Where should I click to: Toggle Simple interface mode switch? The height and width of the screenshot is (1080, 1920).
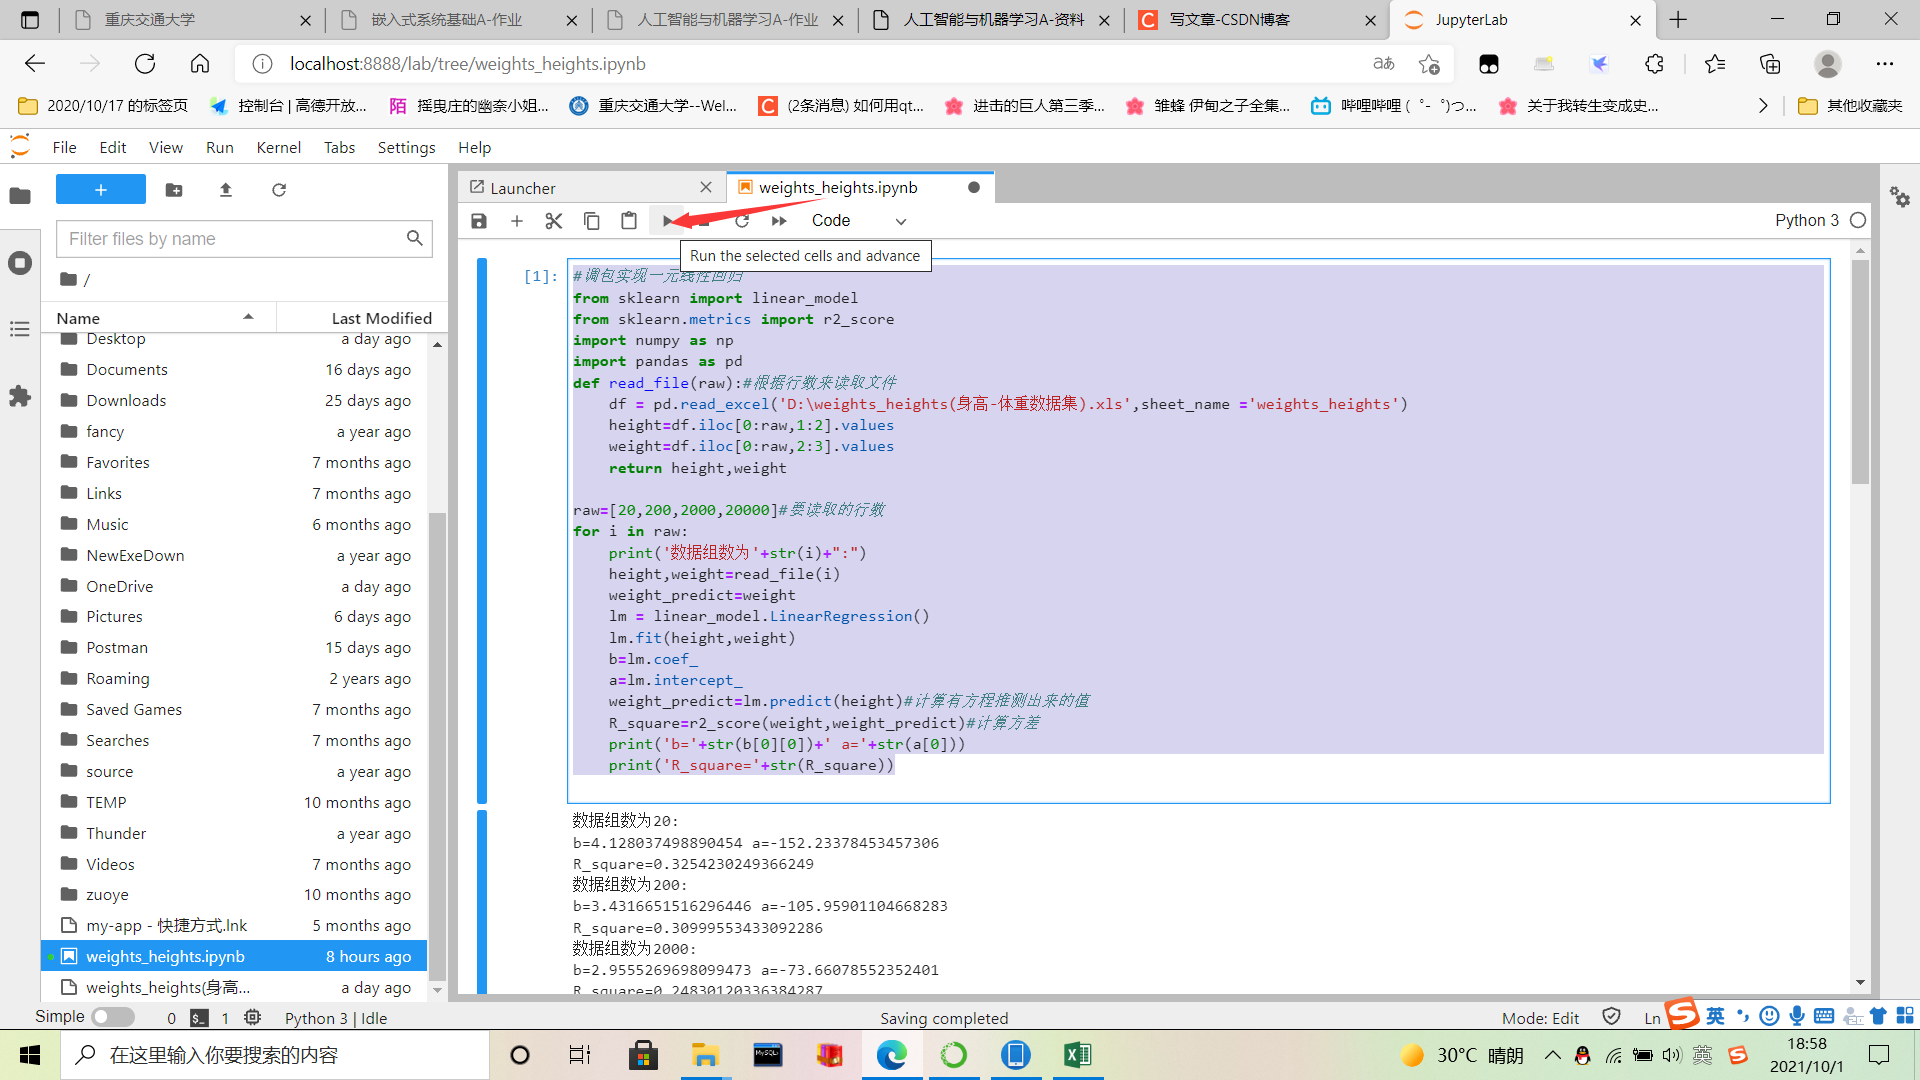click(x=113, y=1017)
